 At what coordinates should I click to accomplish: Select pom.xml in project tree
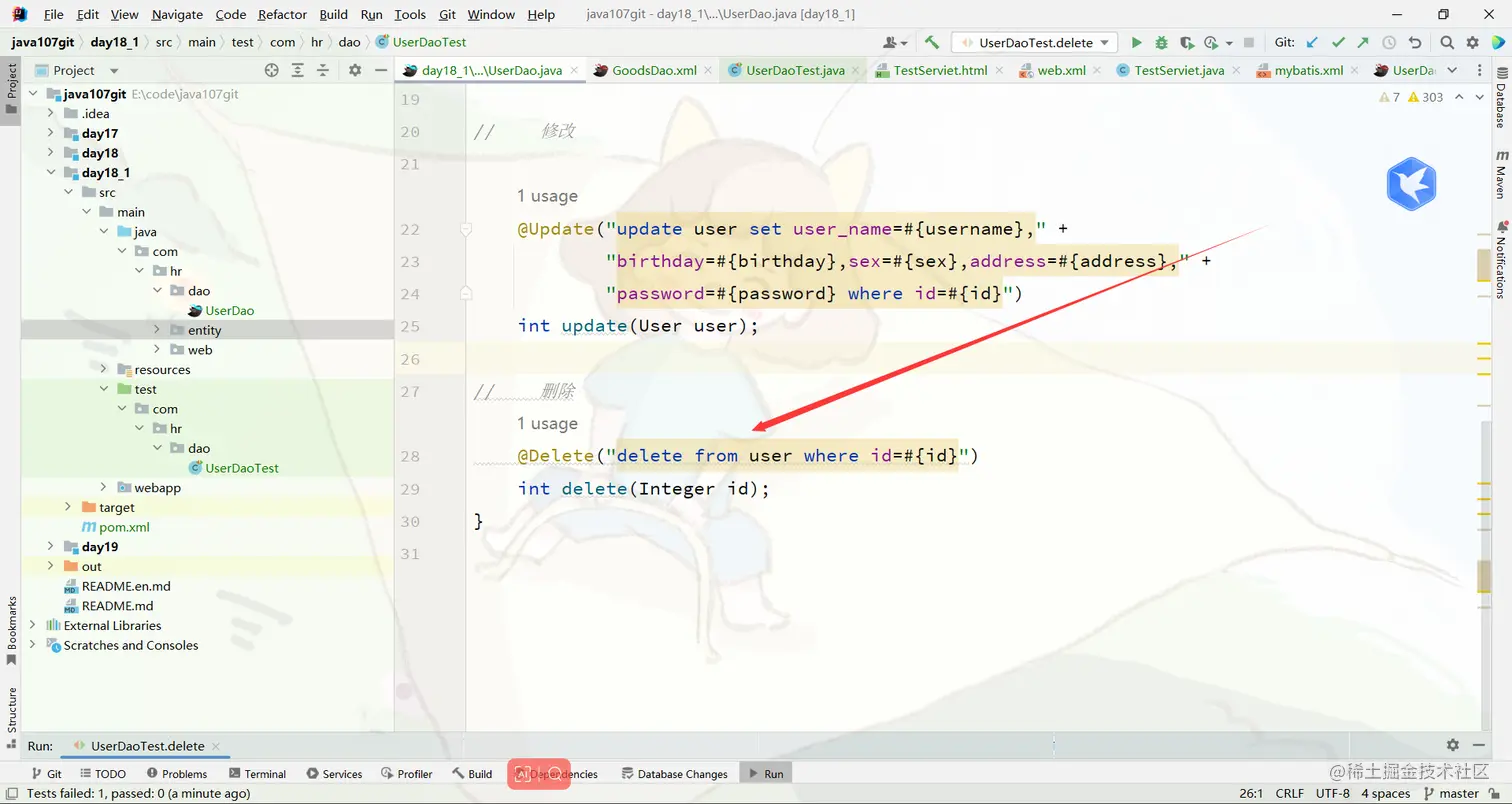click(116, 527)
